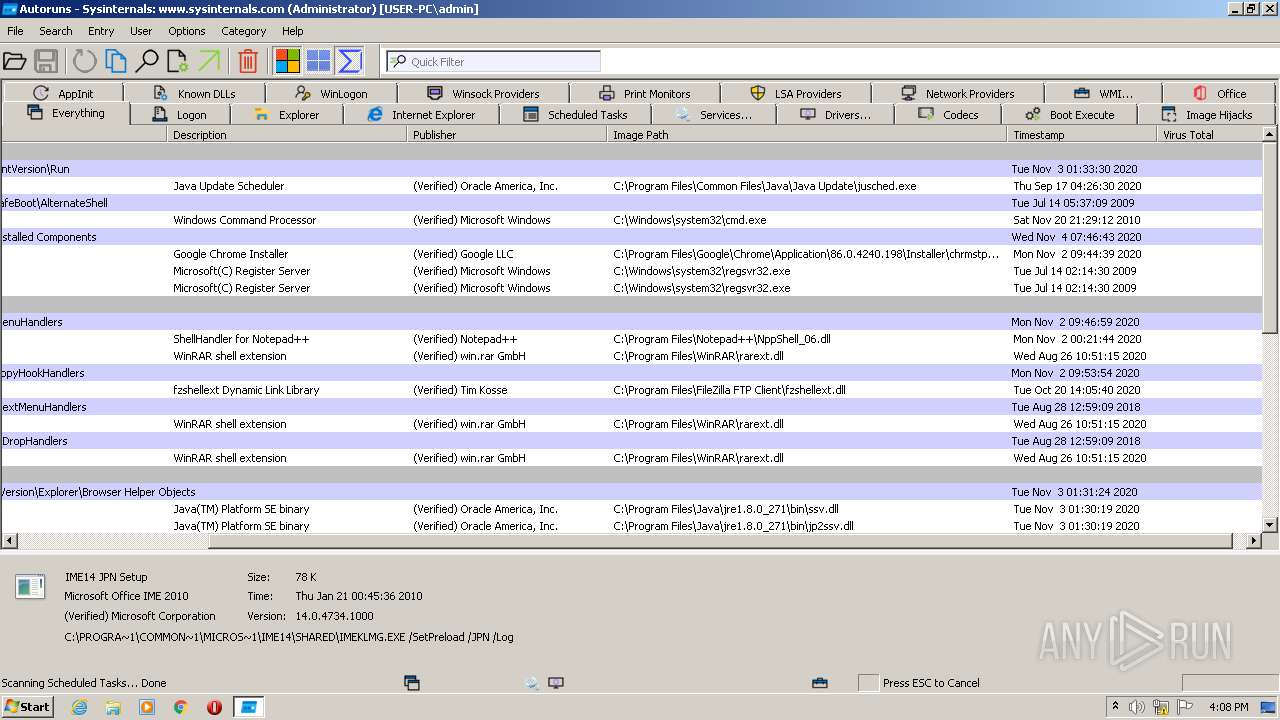1280x720 pixels.
Task: Open the Search menu
Action: pyautogui.click(x=56, y=31)
